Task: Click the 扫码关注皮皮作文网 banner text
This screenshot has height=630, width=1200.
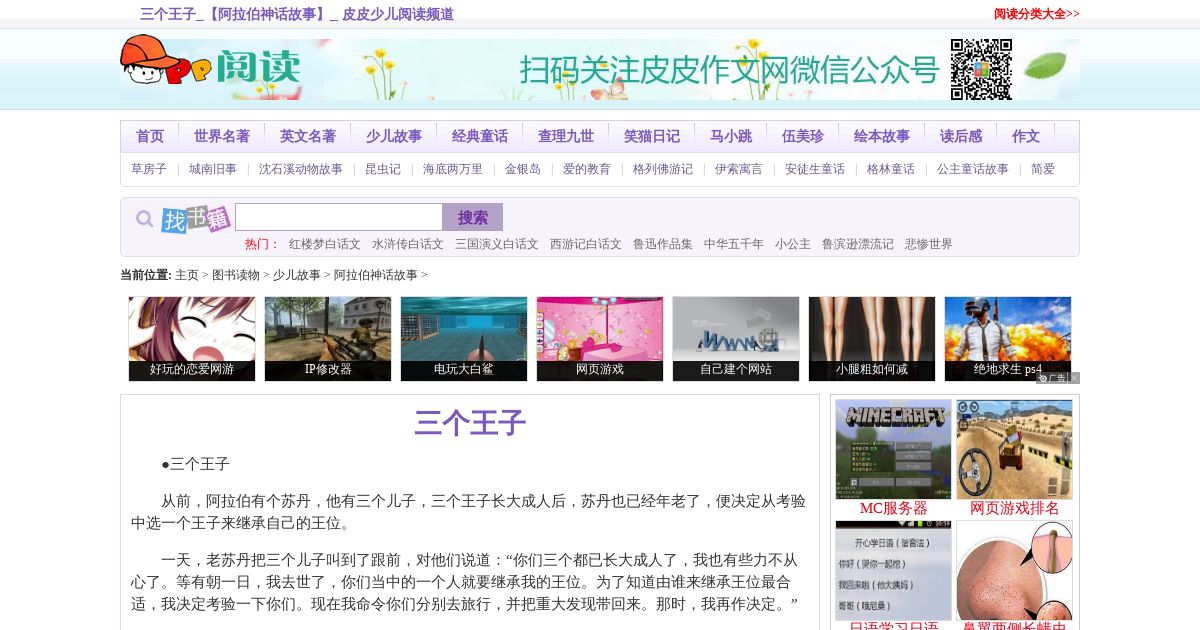Action: point(729,70)
